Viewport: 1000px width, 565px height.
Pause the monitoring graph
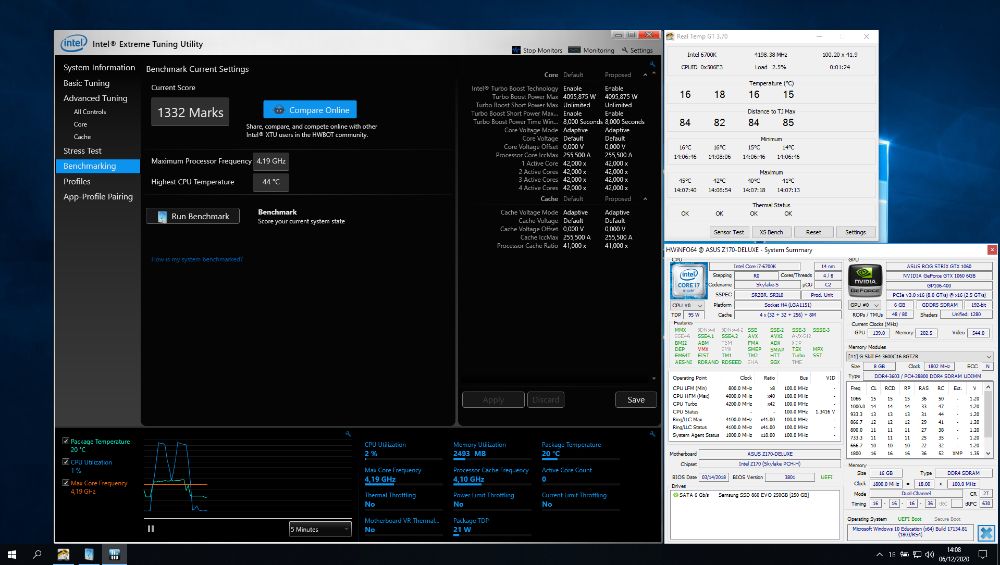(x=151, y=529)
